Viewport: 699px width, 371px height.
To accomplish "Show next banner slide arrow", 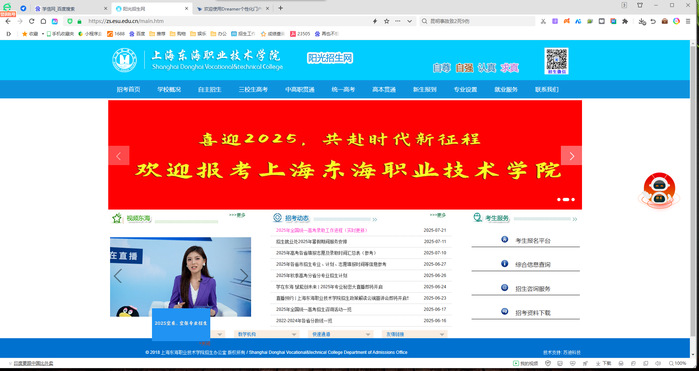I will pyautogui.click(x=571, y=156).
